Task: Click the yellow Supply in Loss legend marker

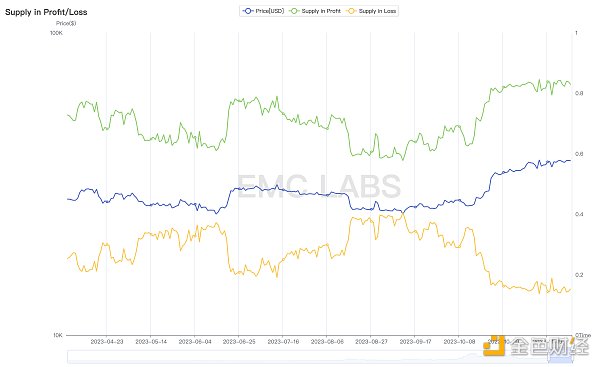Action: [351, 11]
